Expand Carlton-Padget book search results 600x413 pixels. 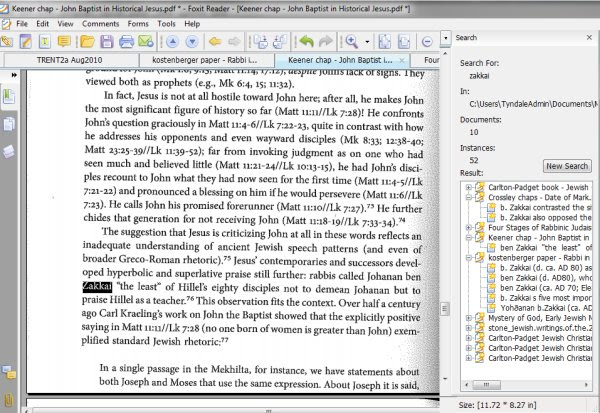point(469,187)
